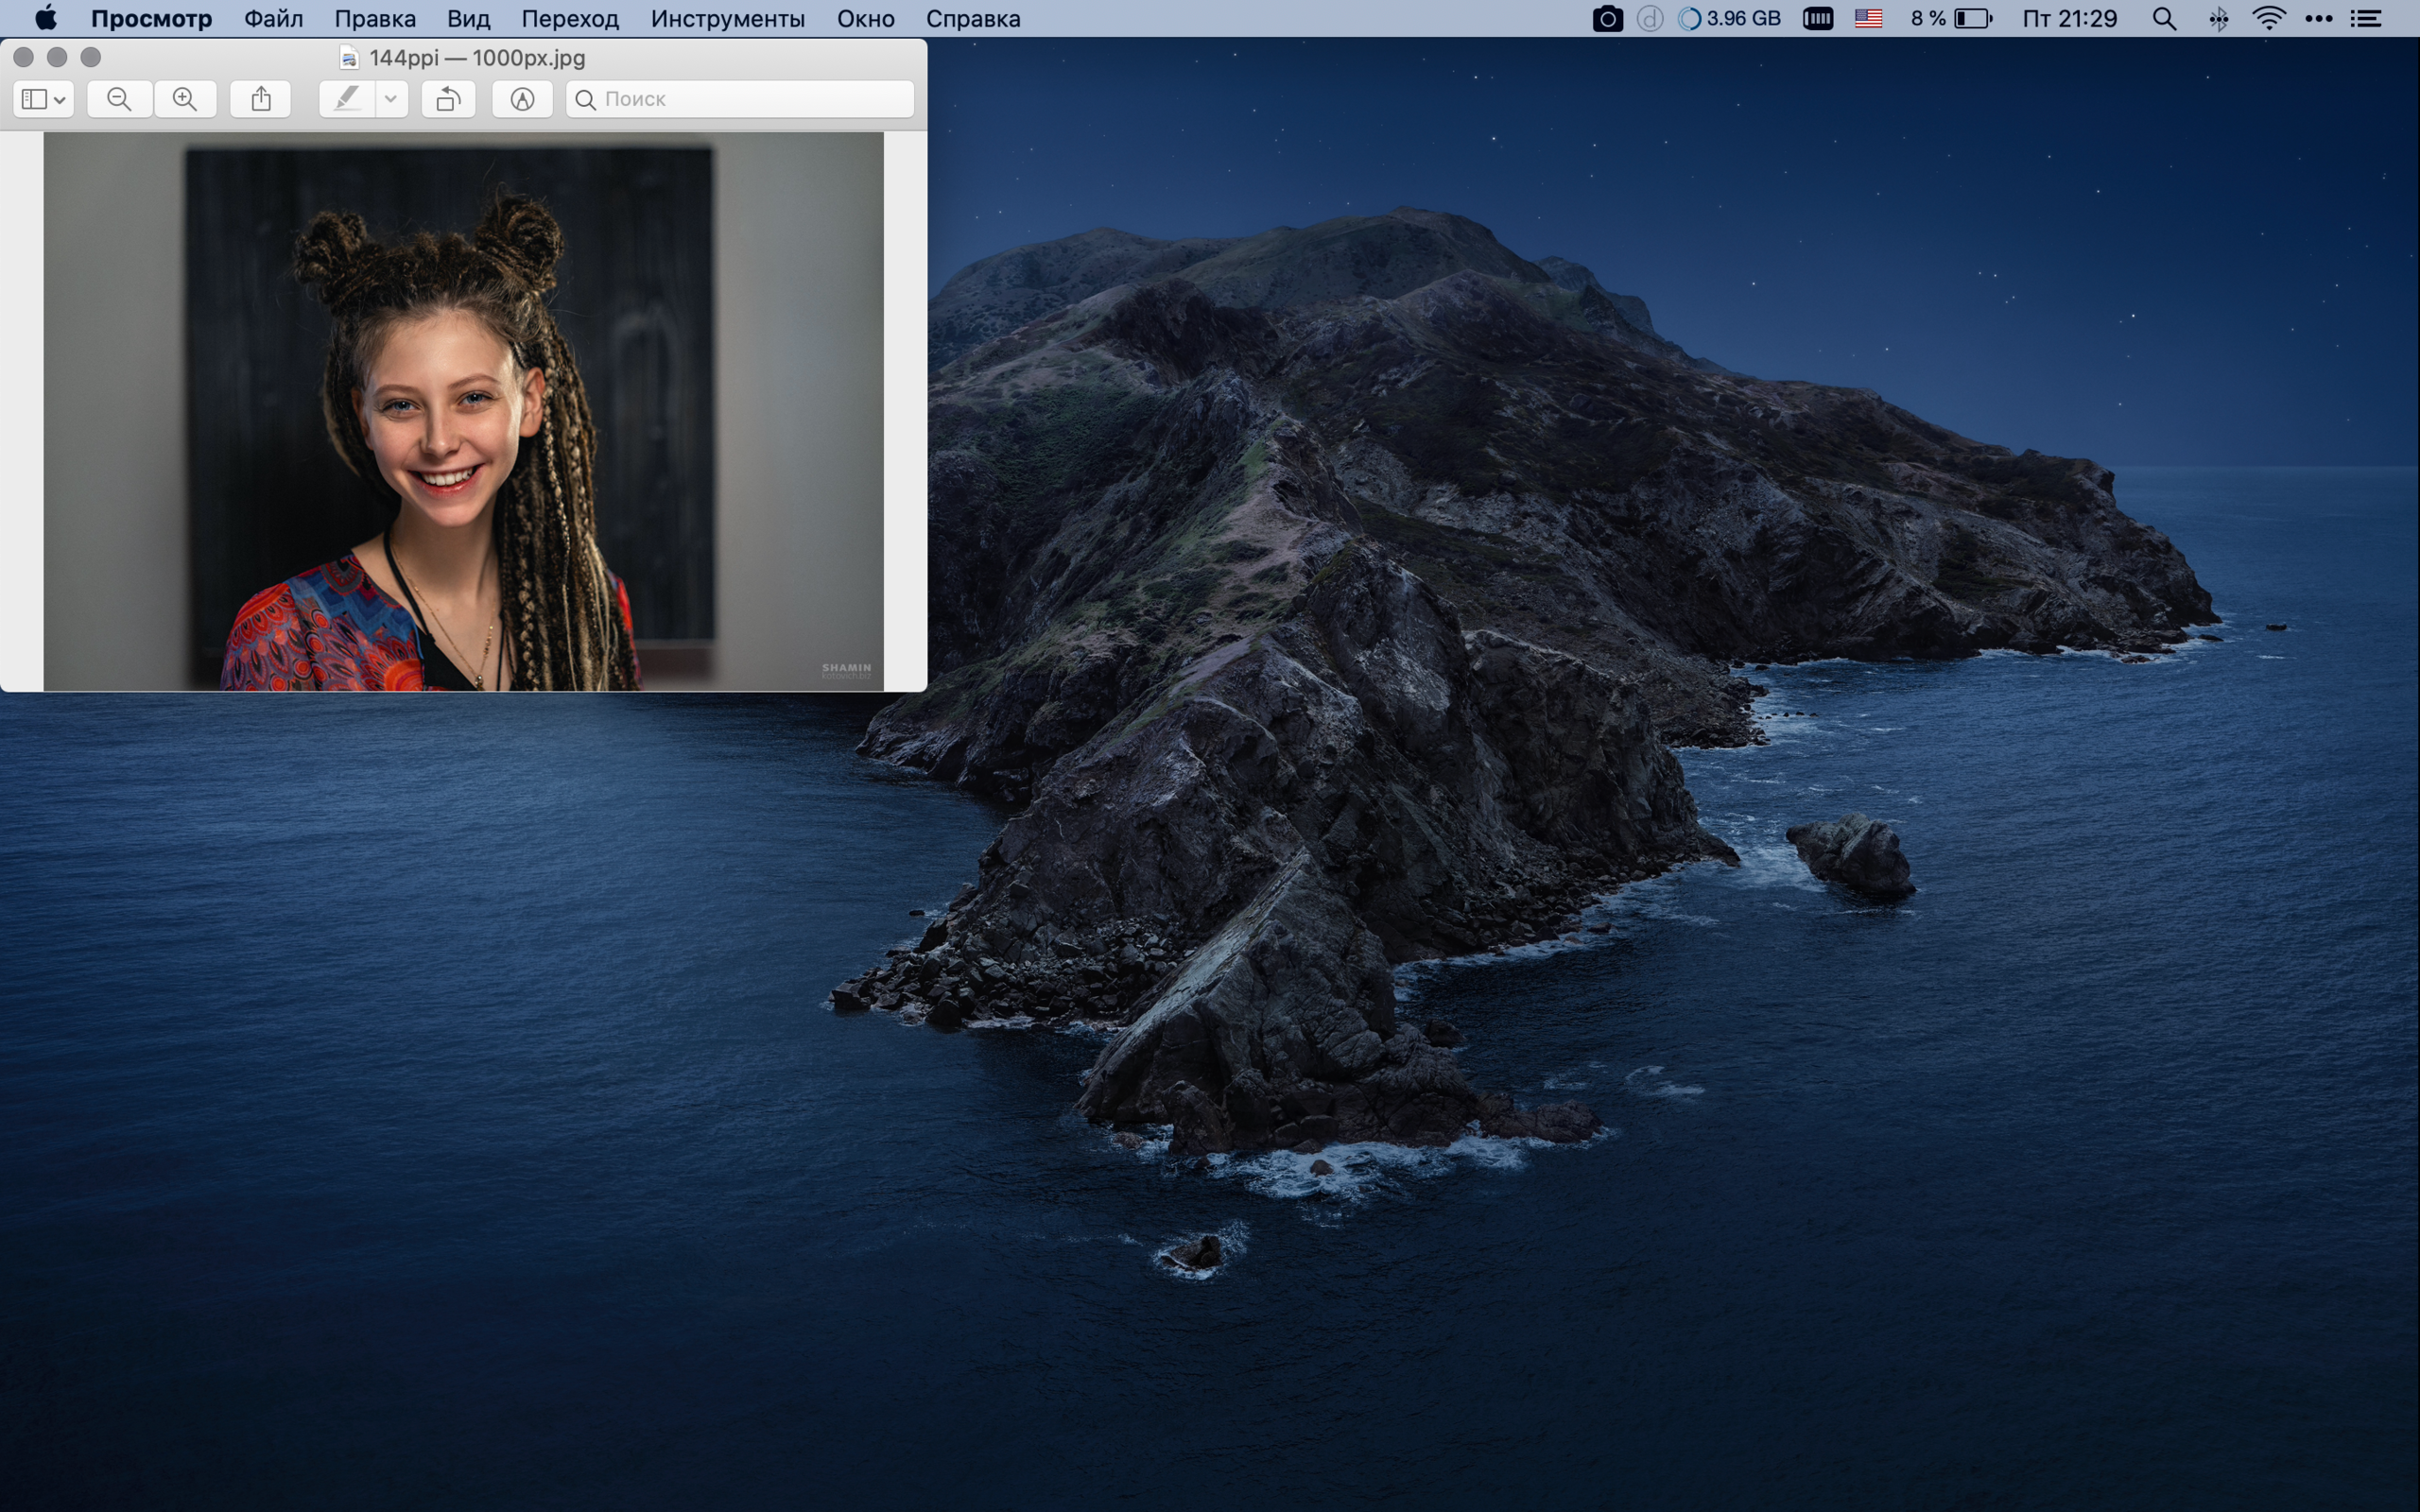Viewport: 2420px width, 1512px height.
Task: Switch input source via US flag
Action: [1868, 19]
